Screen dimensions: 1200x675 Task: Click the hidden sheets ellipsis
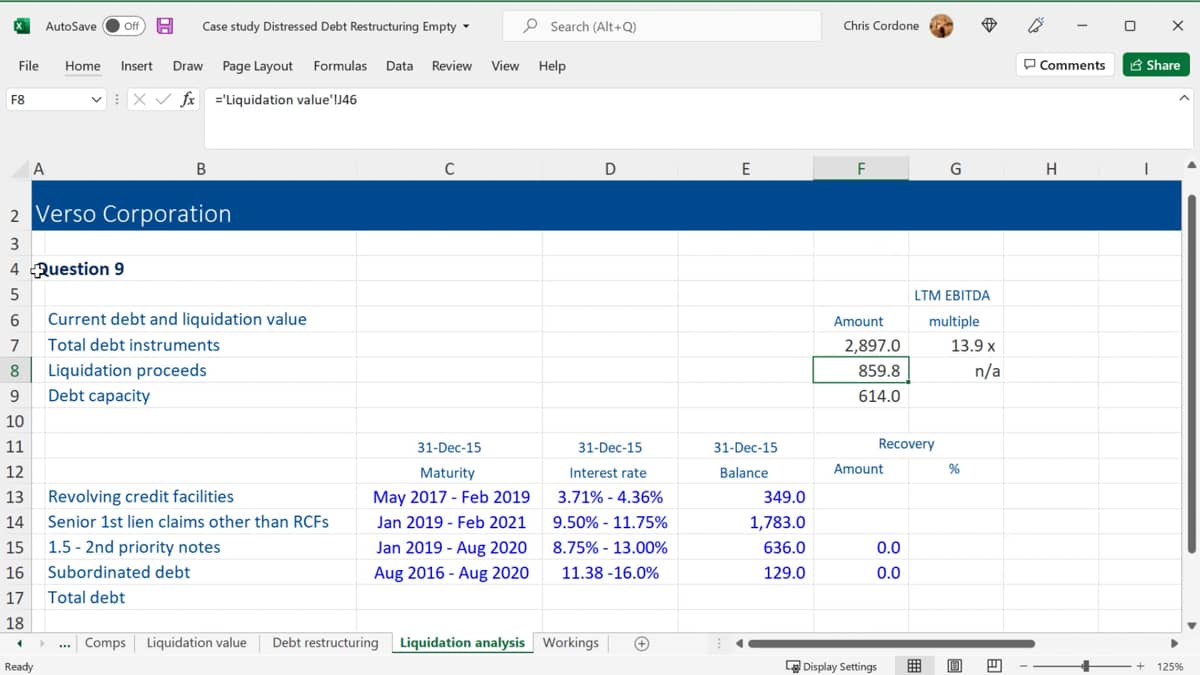65,644
